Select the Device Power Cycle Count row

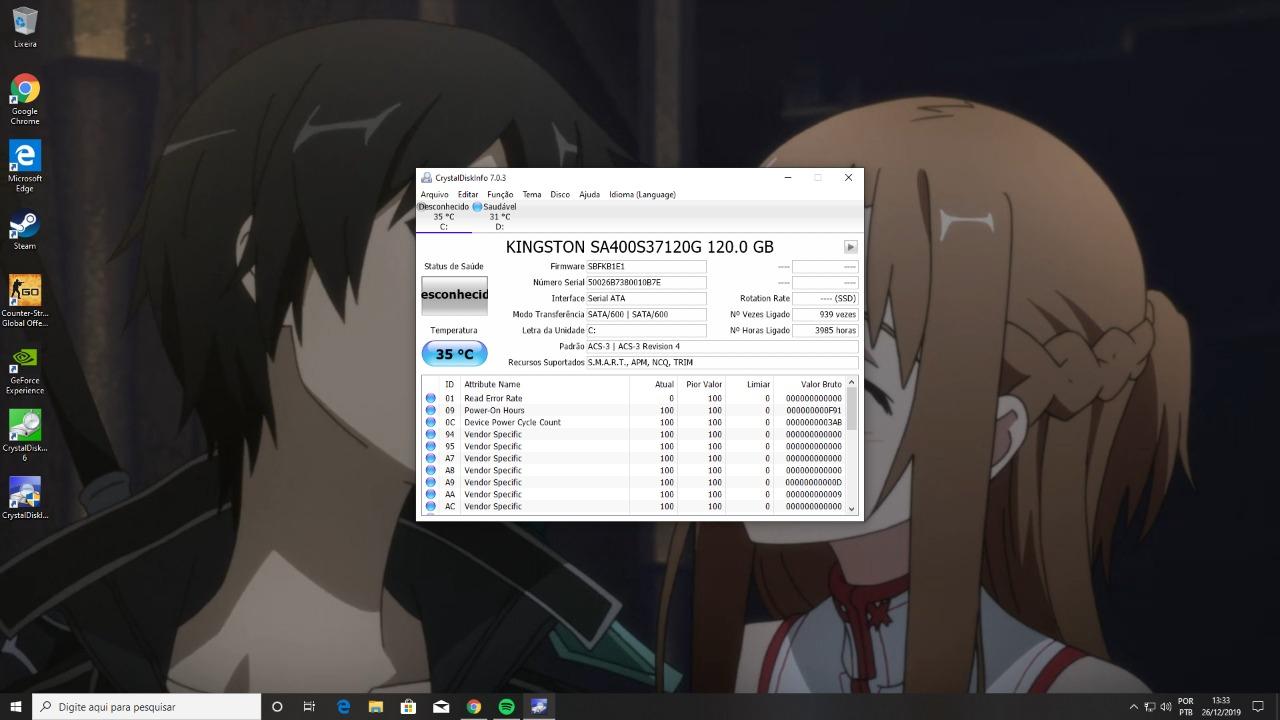pyautogui.click(x=634, y=422)
